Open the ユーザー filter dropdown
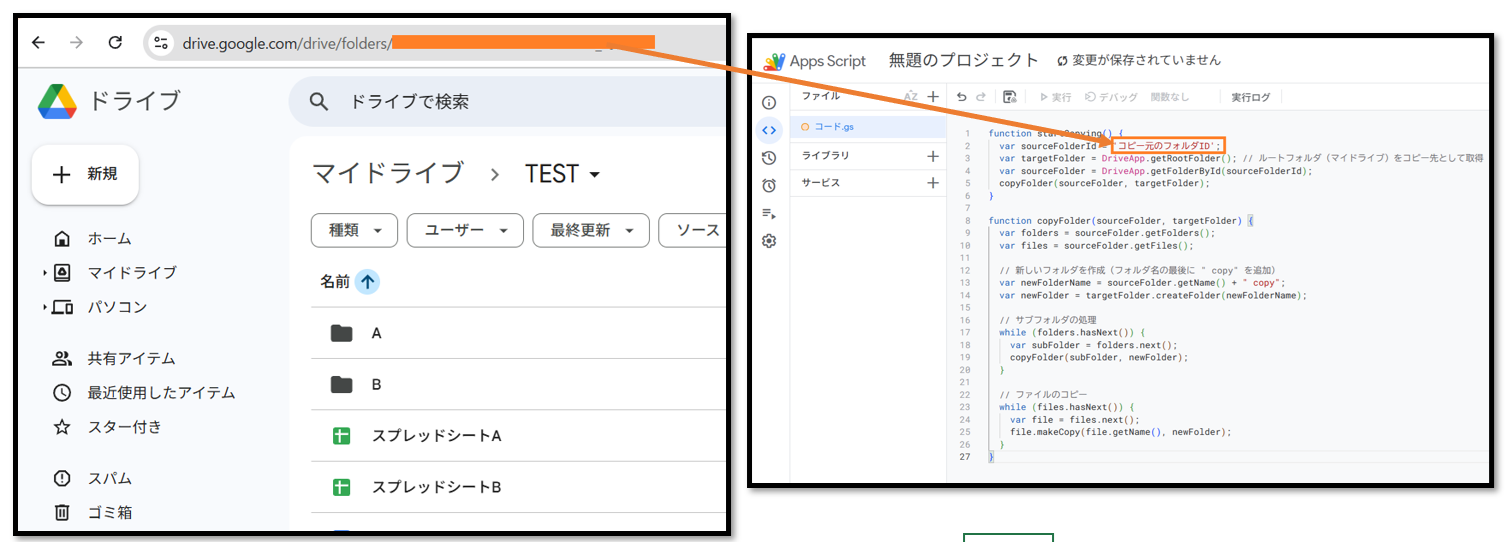The image size is (1511, 542). click(464, 231)
